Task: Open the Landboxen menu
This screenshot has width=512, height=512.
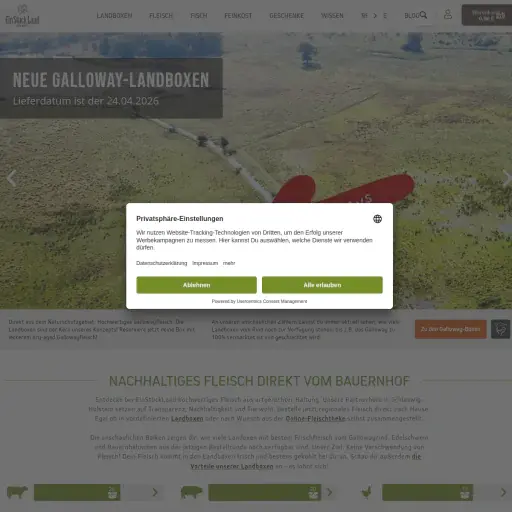Action: pyautogui.click(x=114, y=16)
